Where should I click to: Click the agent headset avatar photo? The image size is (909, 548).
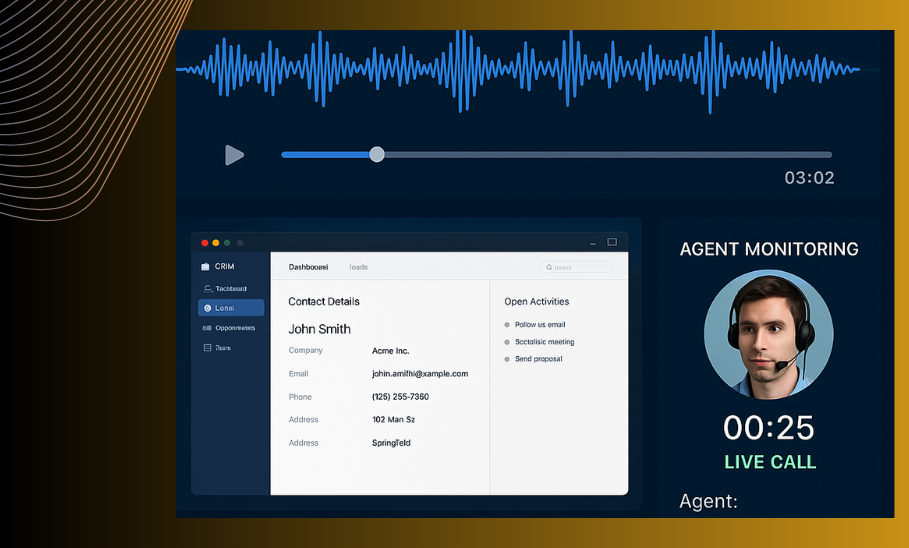coord(768,334)
